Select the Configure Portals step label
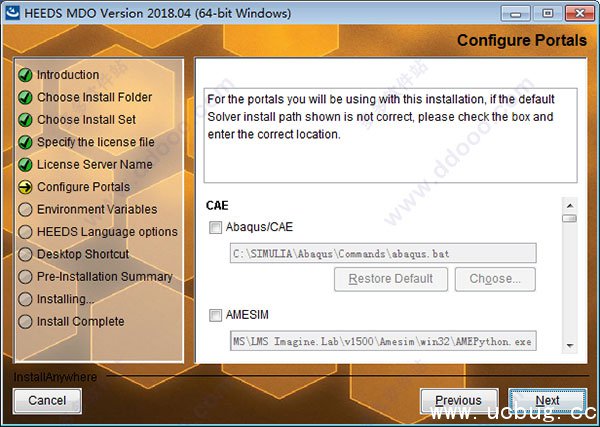Viewport: 600px width, 427px height. pyautogui.click(x=83, y=187)
